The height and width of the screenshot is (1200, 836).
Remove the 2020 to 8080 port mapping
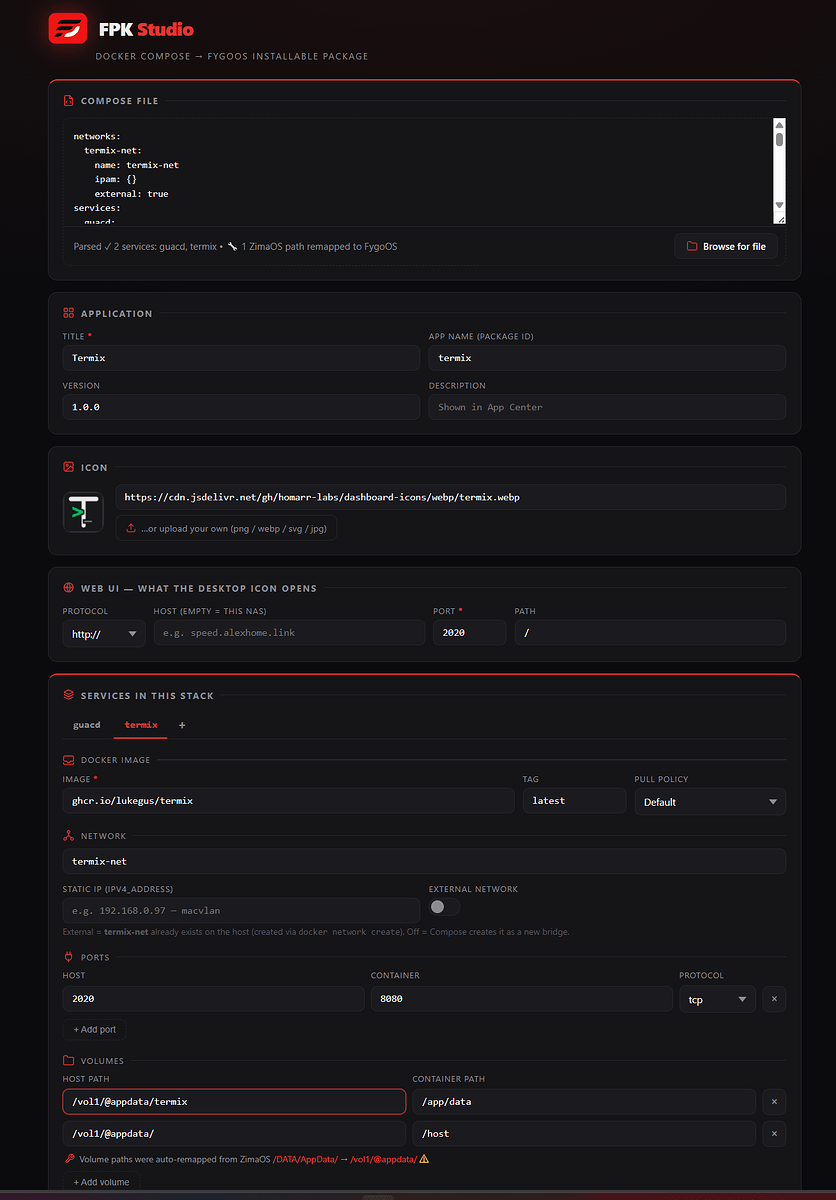click(774, 999)
